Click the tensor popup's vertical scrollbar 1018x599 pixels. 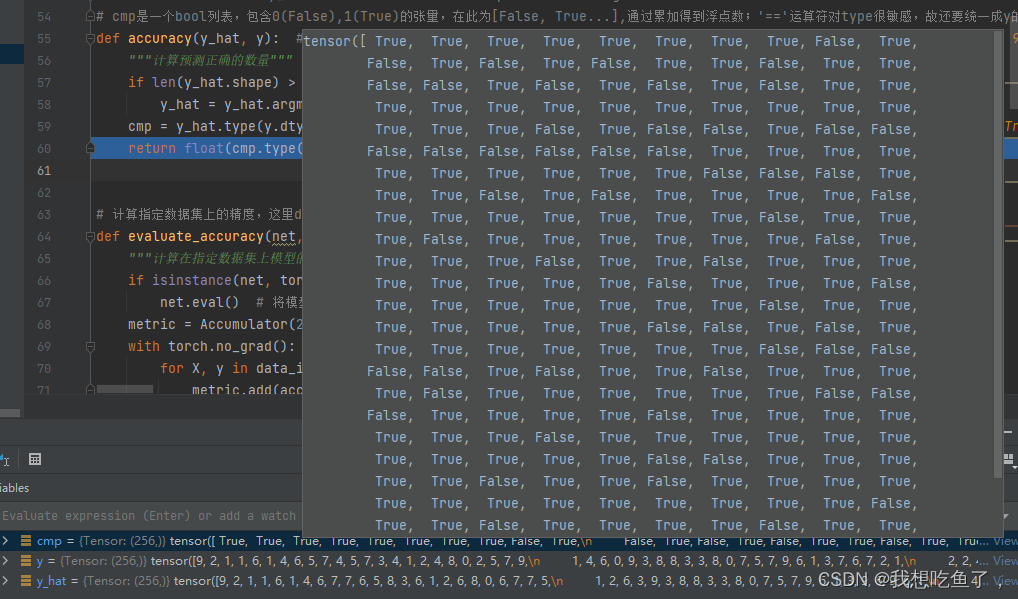[x=998, y=250]
